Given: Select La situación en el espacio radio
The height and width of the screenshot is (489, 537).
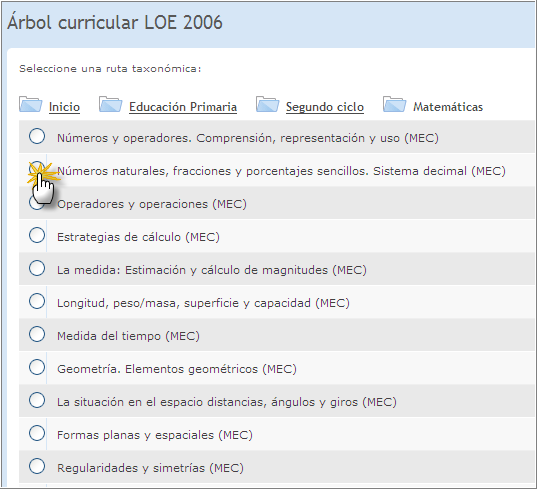Looking at the screenshot, I should point(37,400).
